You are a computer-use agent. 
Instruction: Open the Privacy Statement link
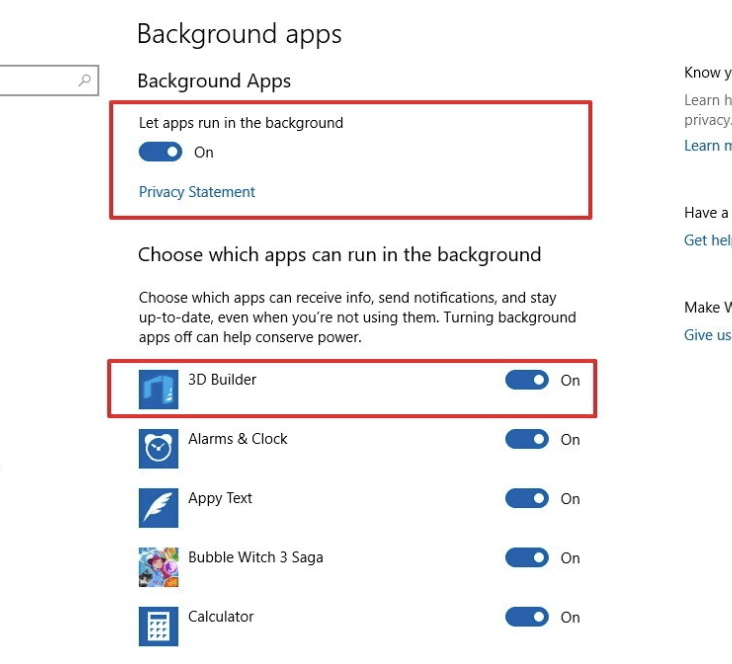(x=197, y=192)
